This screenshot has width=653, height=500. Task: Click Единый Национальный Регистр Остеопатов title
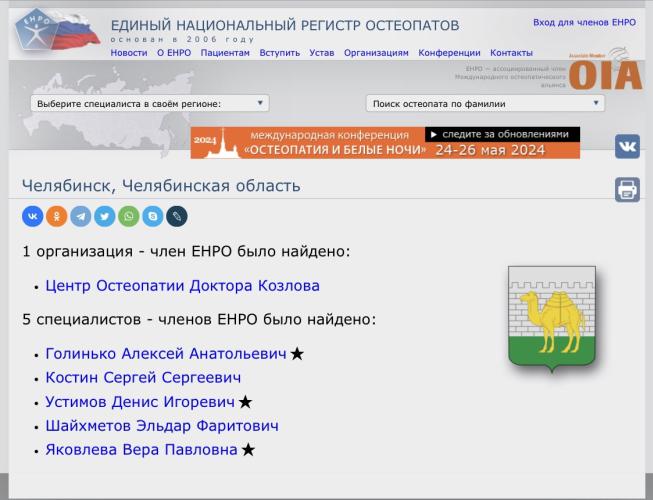point(285,25)
